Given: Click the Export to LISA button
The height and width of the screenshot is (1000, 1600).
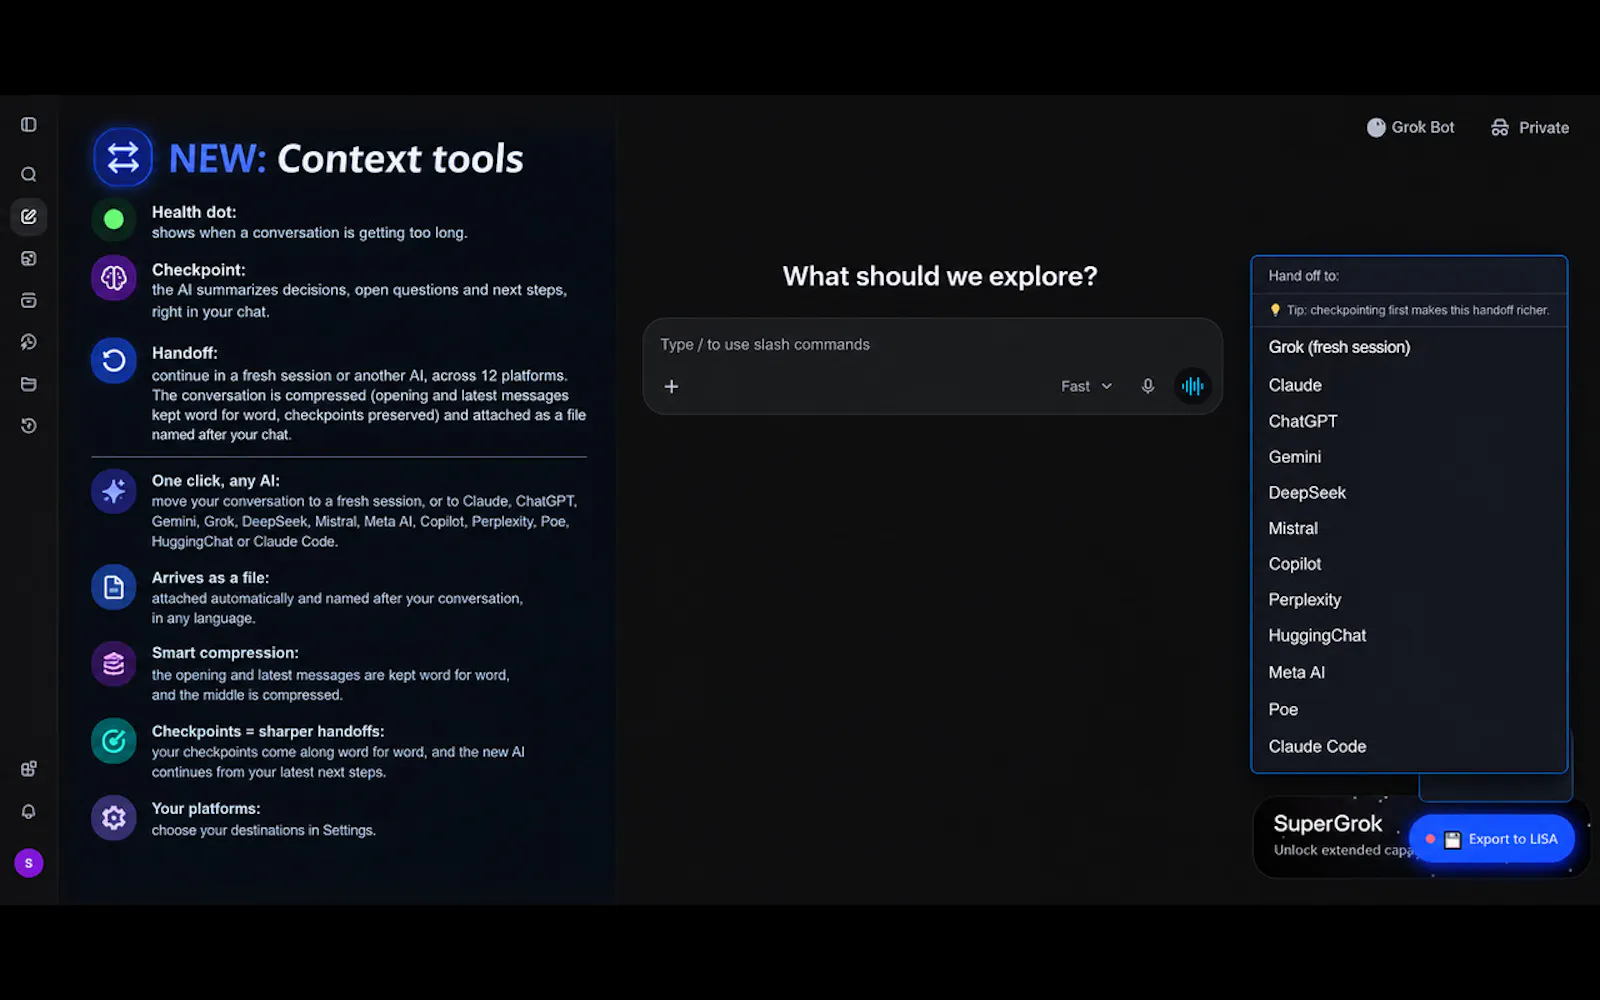Looking at the screenshot, I should tap(1492, 839).
